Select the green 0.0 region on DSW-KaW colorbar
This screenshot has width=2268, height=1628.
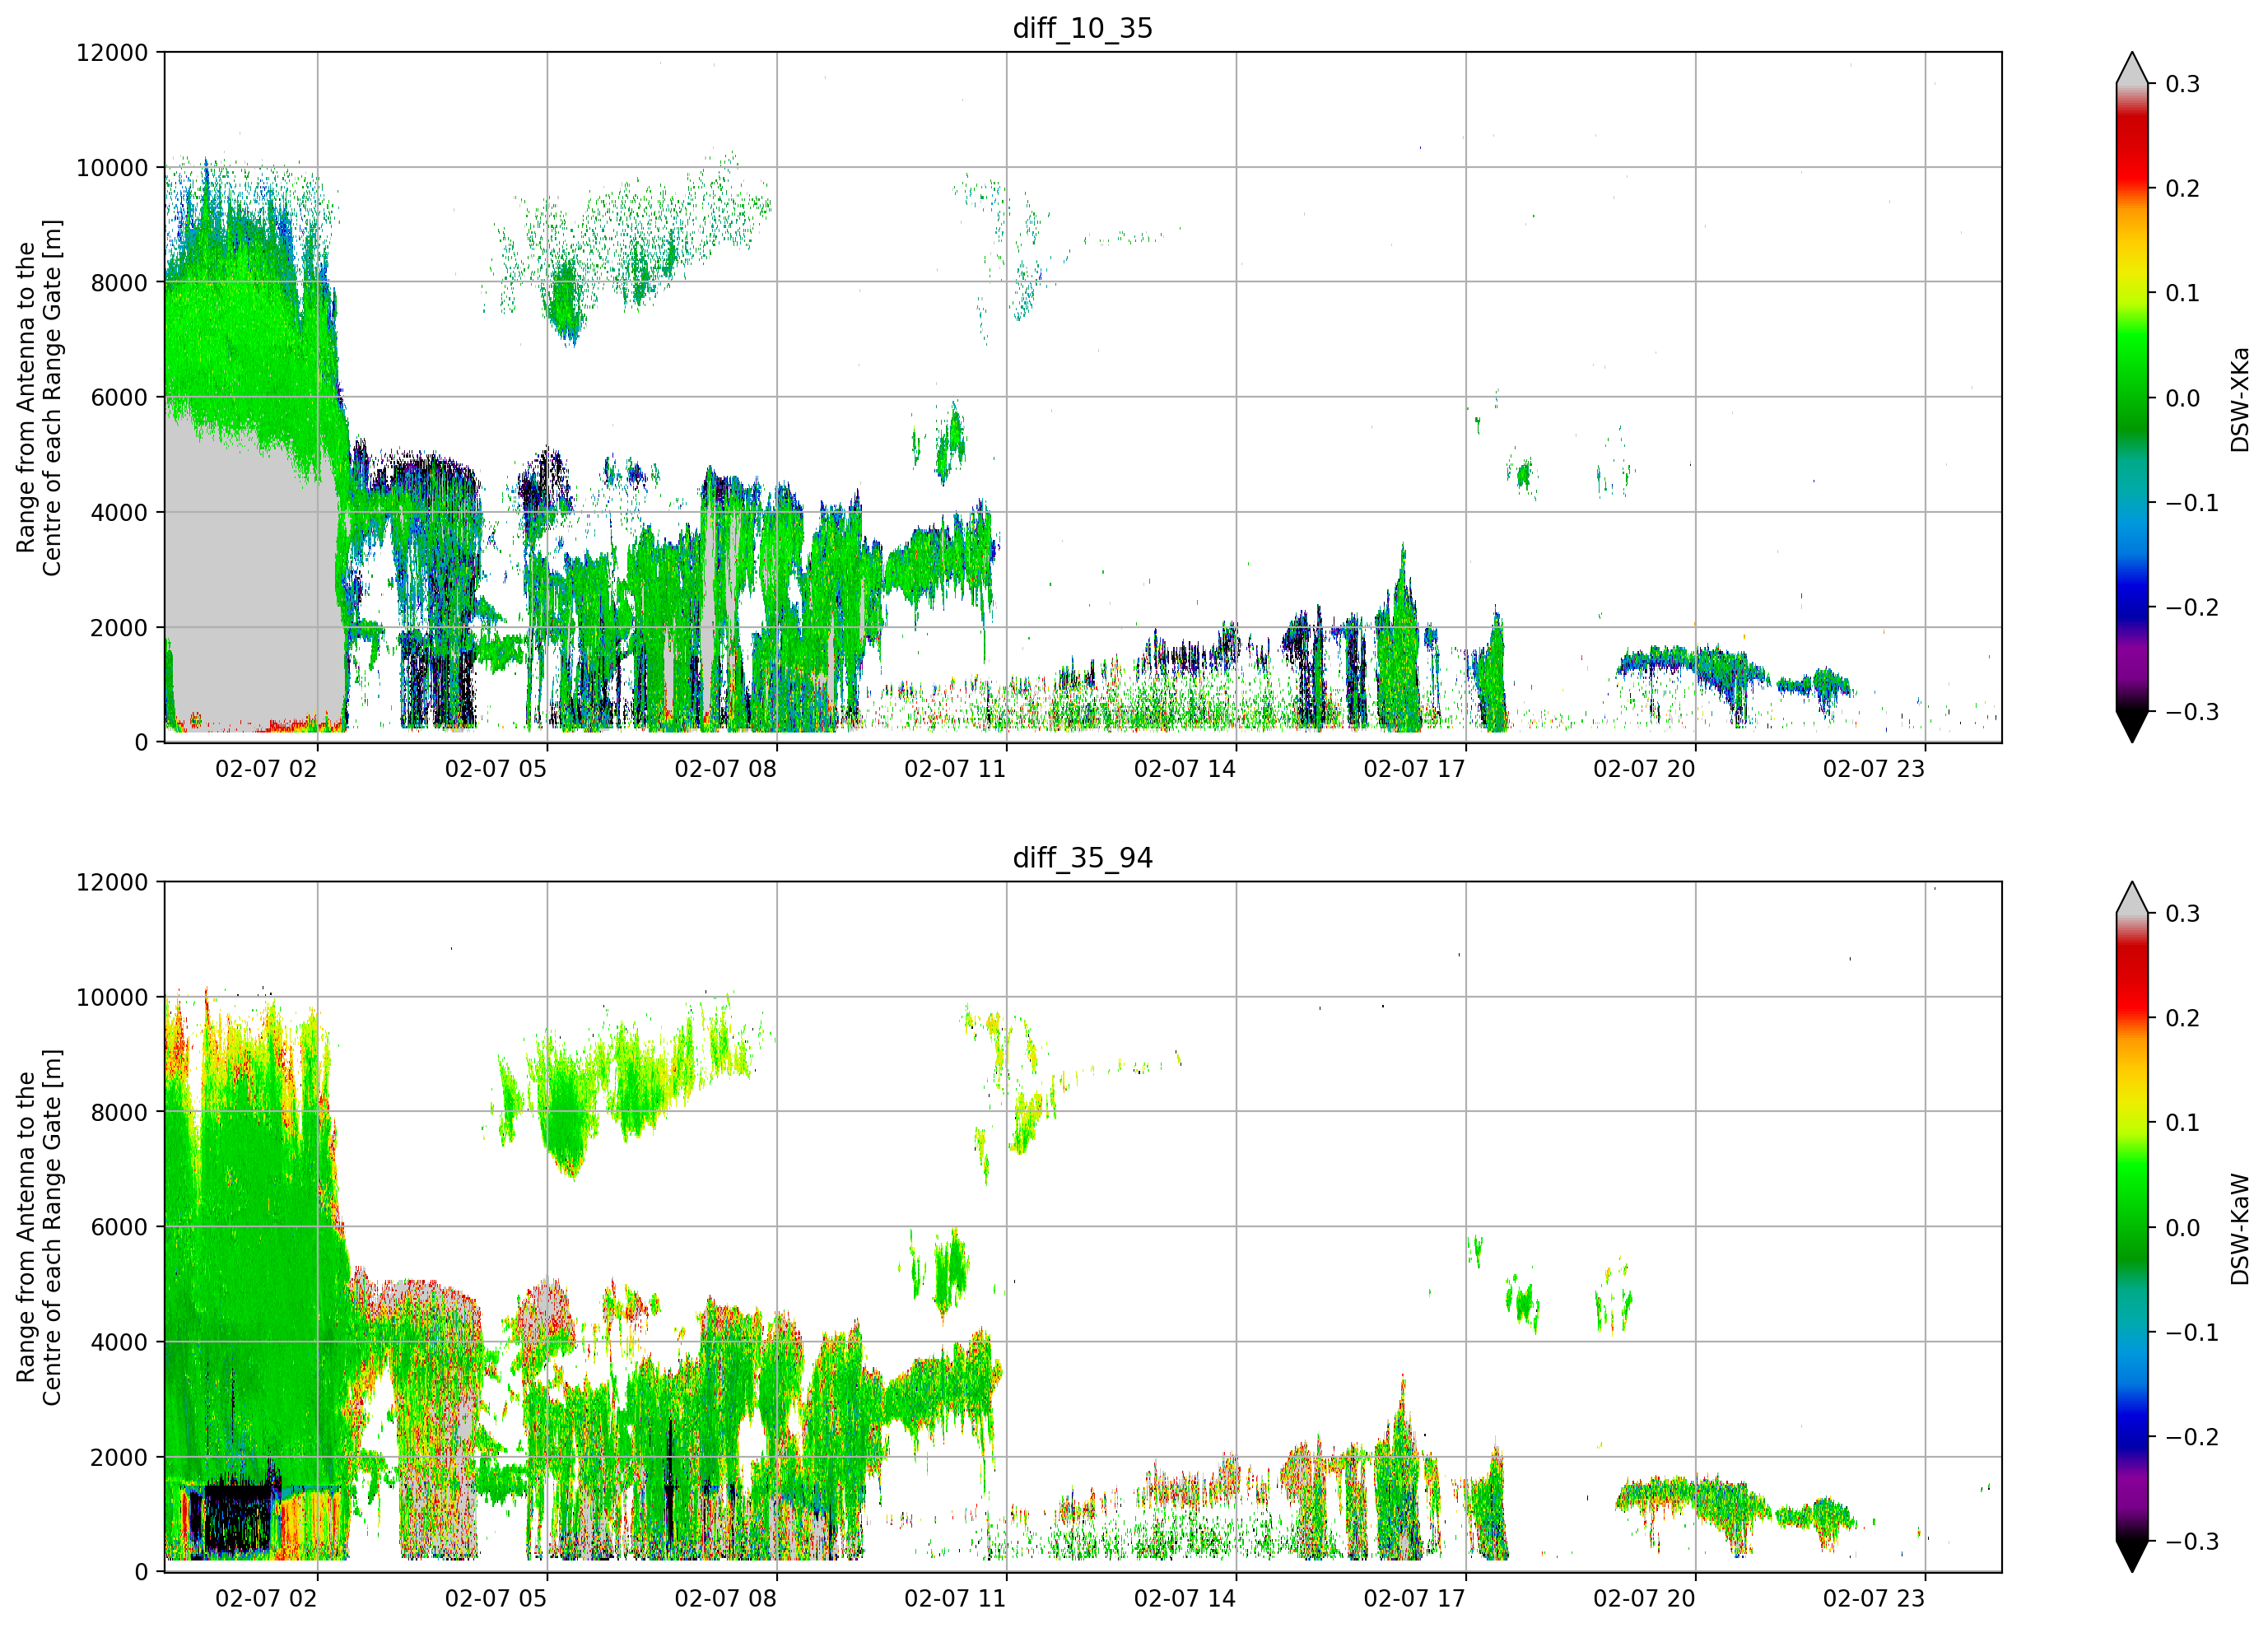click(2132, 1227)
